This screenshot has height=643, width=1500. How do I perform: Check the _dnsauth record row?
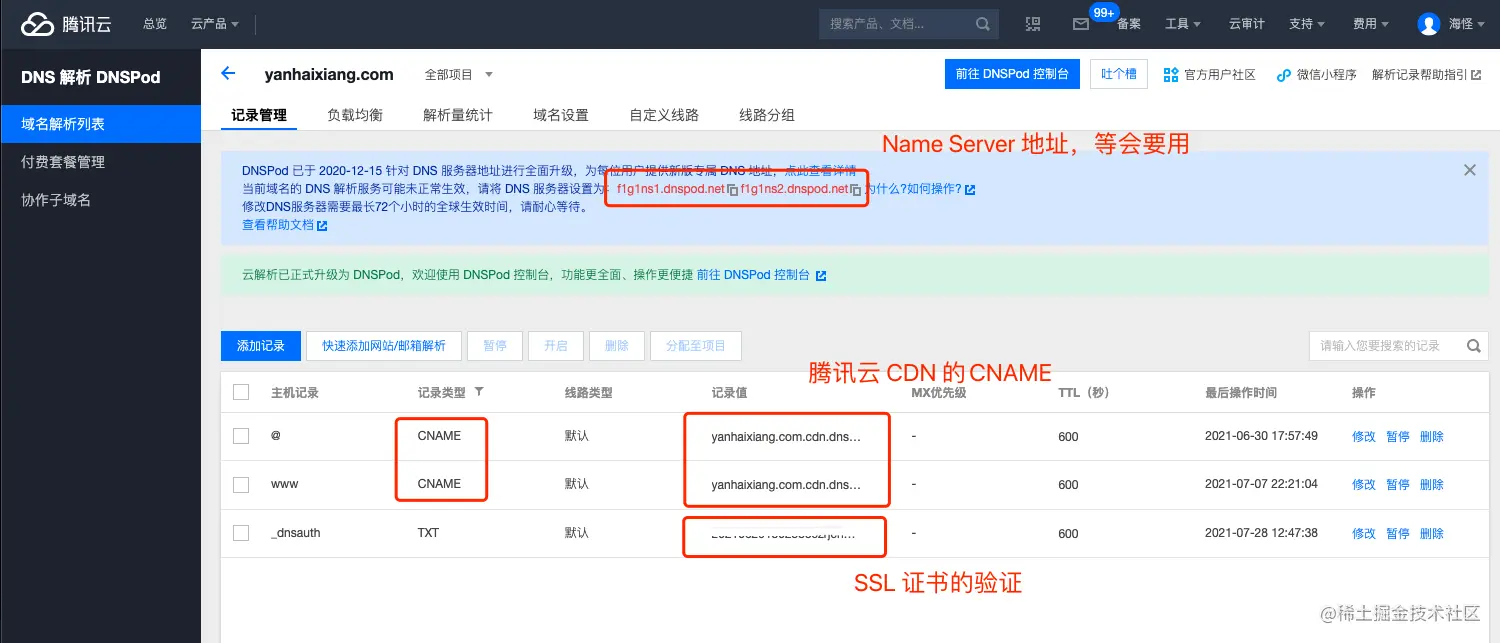(241, 533)
